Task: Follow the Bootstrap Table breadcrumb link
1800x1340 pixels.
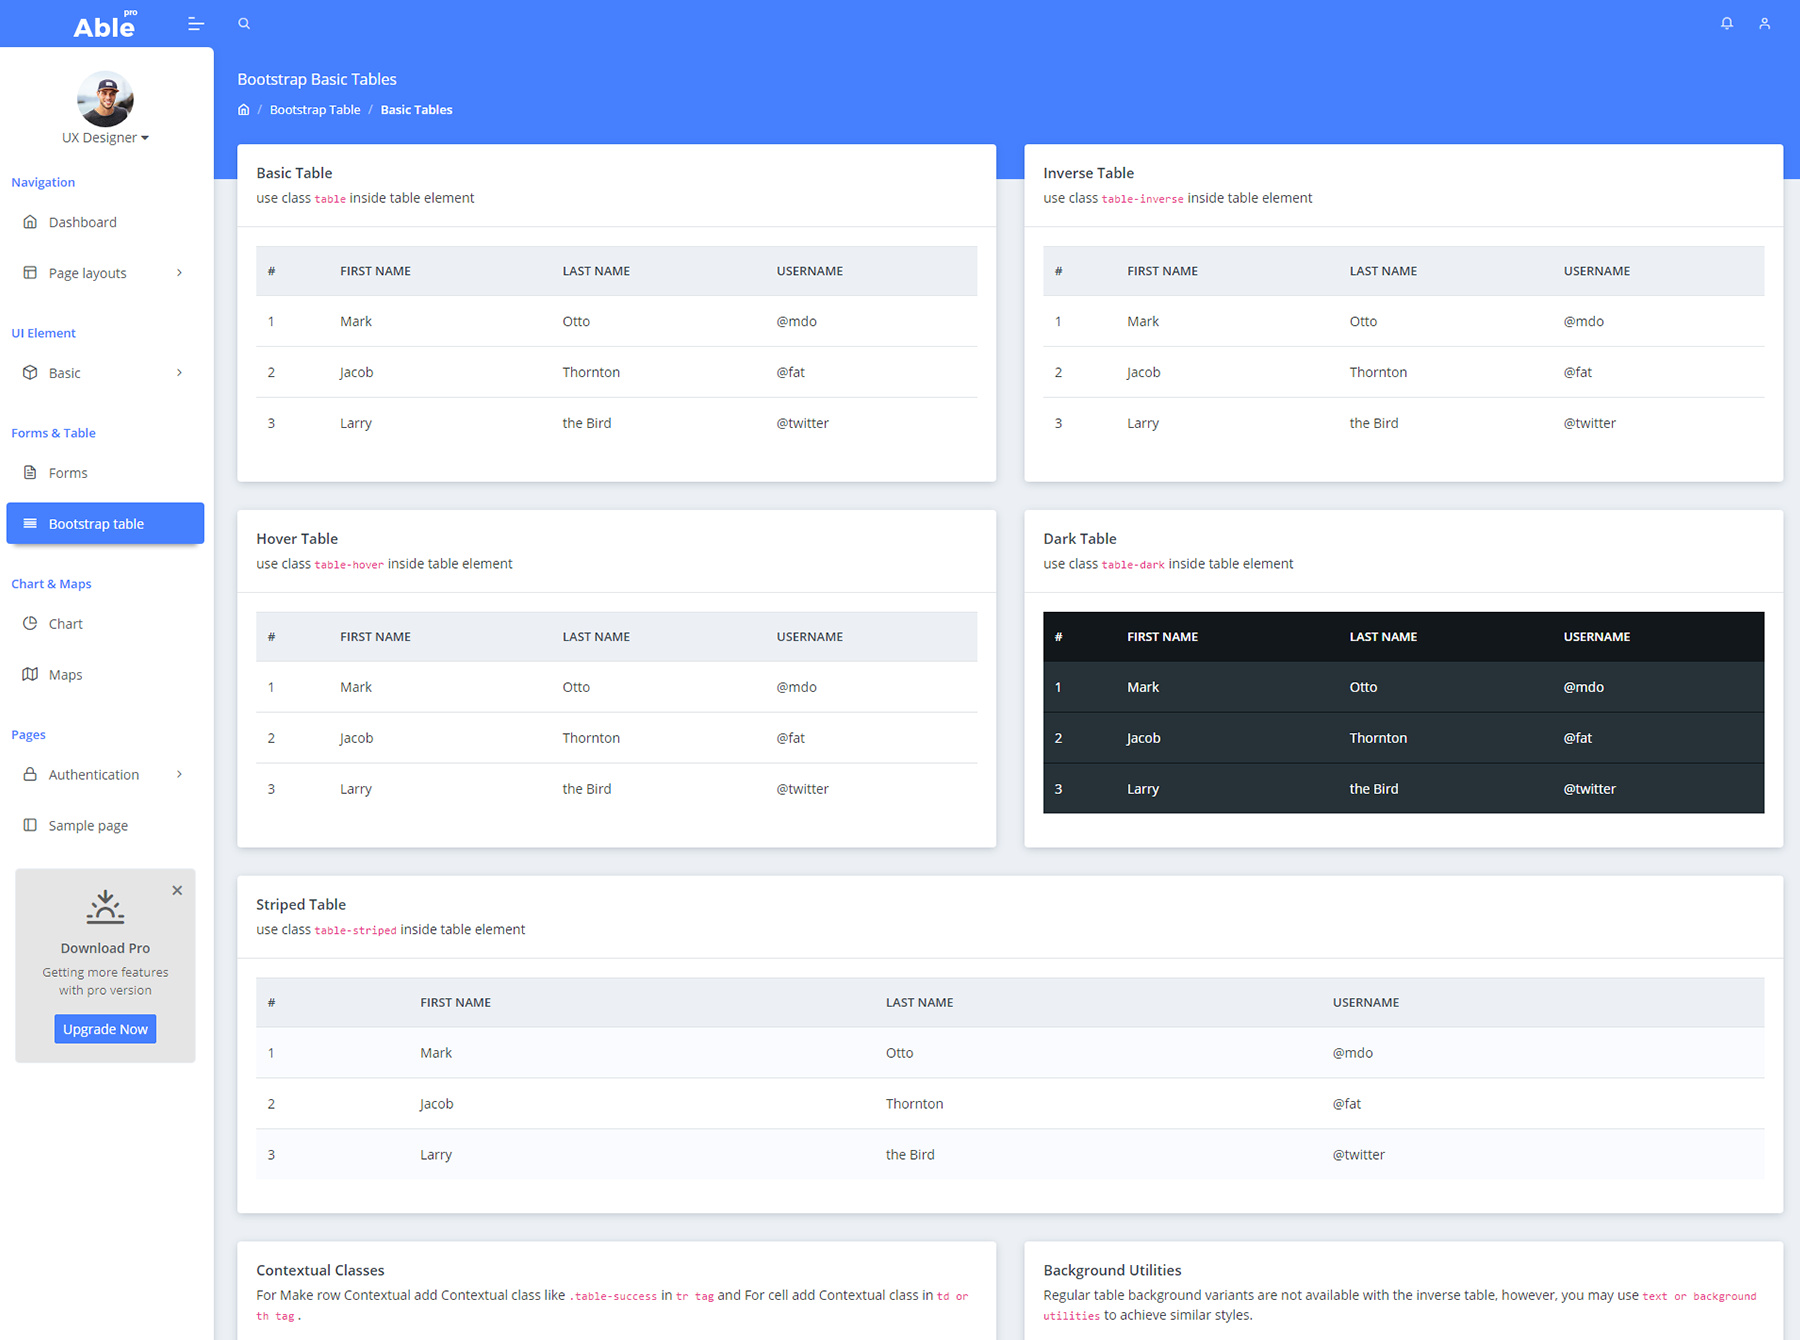Action: tap(314, 110)
